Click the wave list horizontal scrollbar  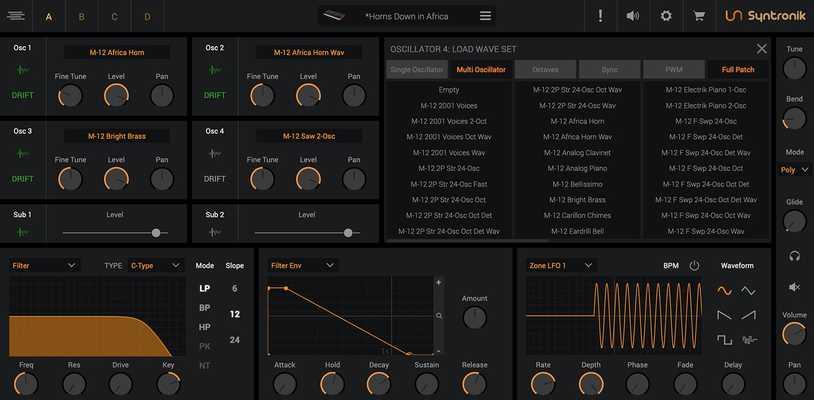pyautogui.click(x=468, y=240)
